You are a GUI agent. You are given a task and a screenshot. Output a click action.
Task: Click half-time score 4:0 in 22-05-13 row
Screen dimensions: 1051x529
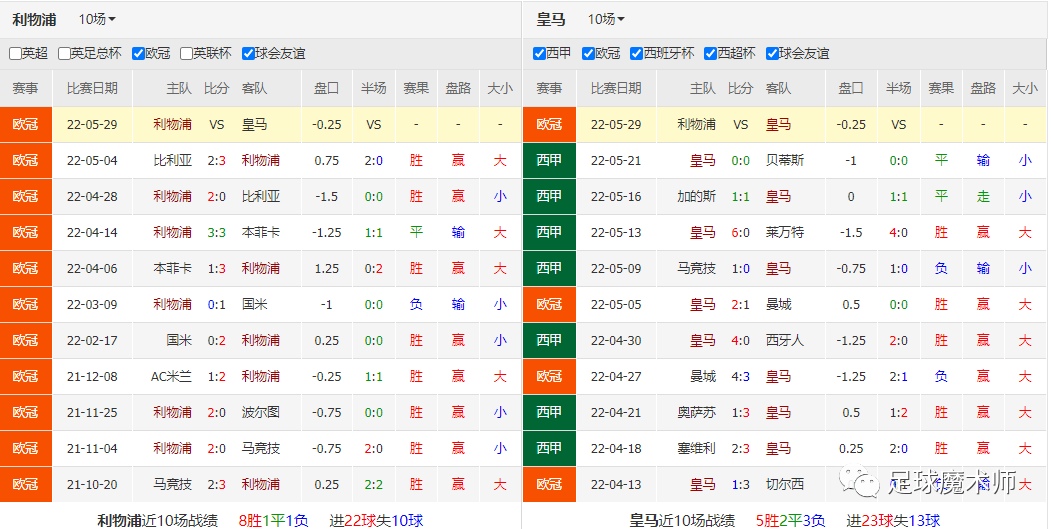pyautogui.click(x=898, y=233)
